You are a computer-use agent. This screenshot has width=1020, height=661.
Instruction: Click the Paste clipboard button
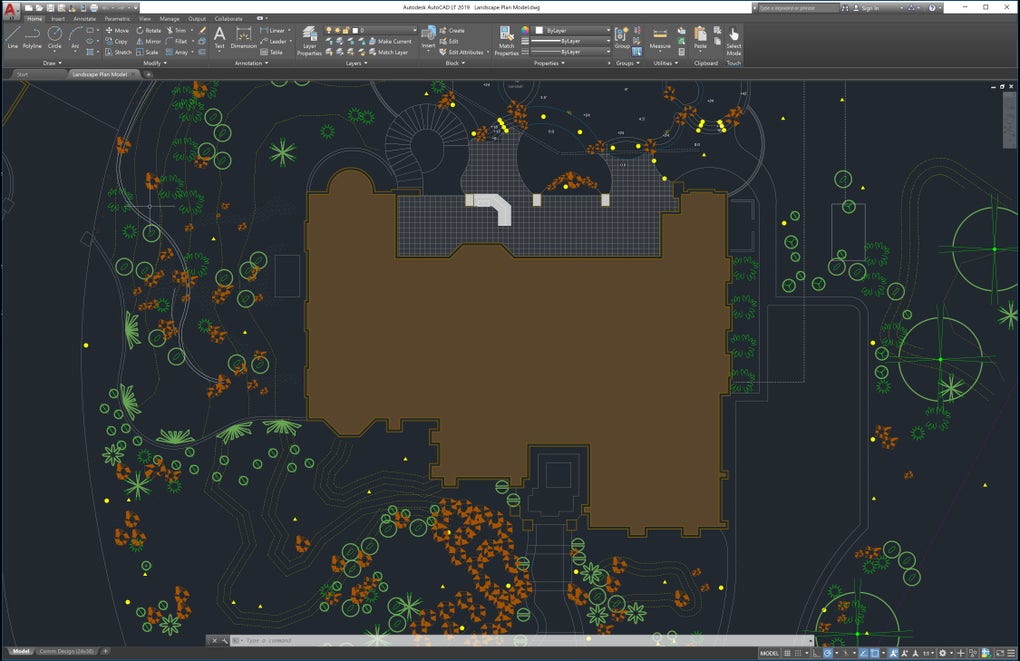tap(700, 38)
